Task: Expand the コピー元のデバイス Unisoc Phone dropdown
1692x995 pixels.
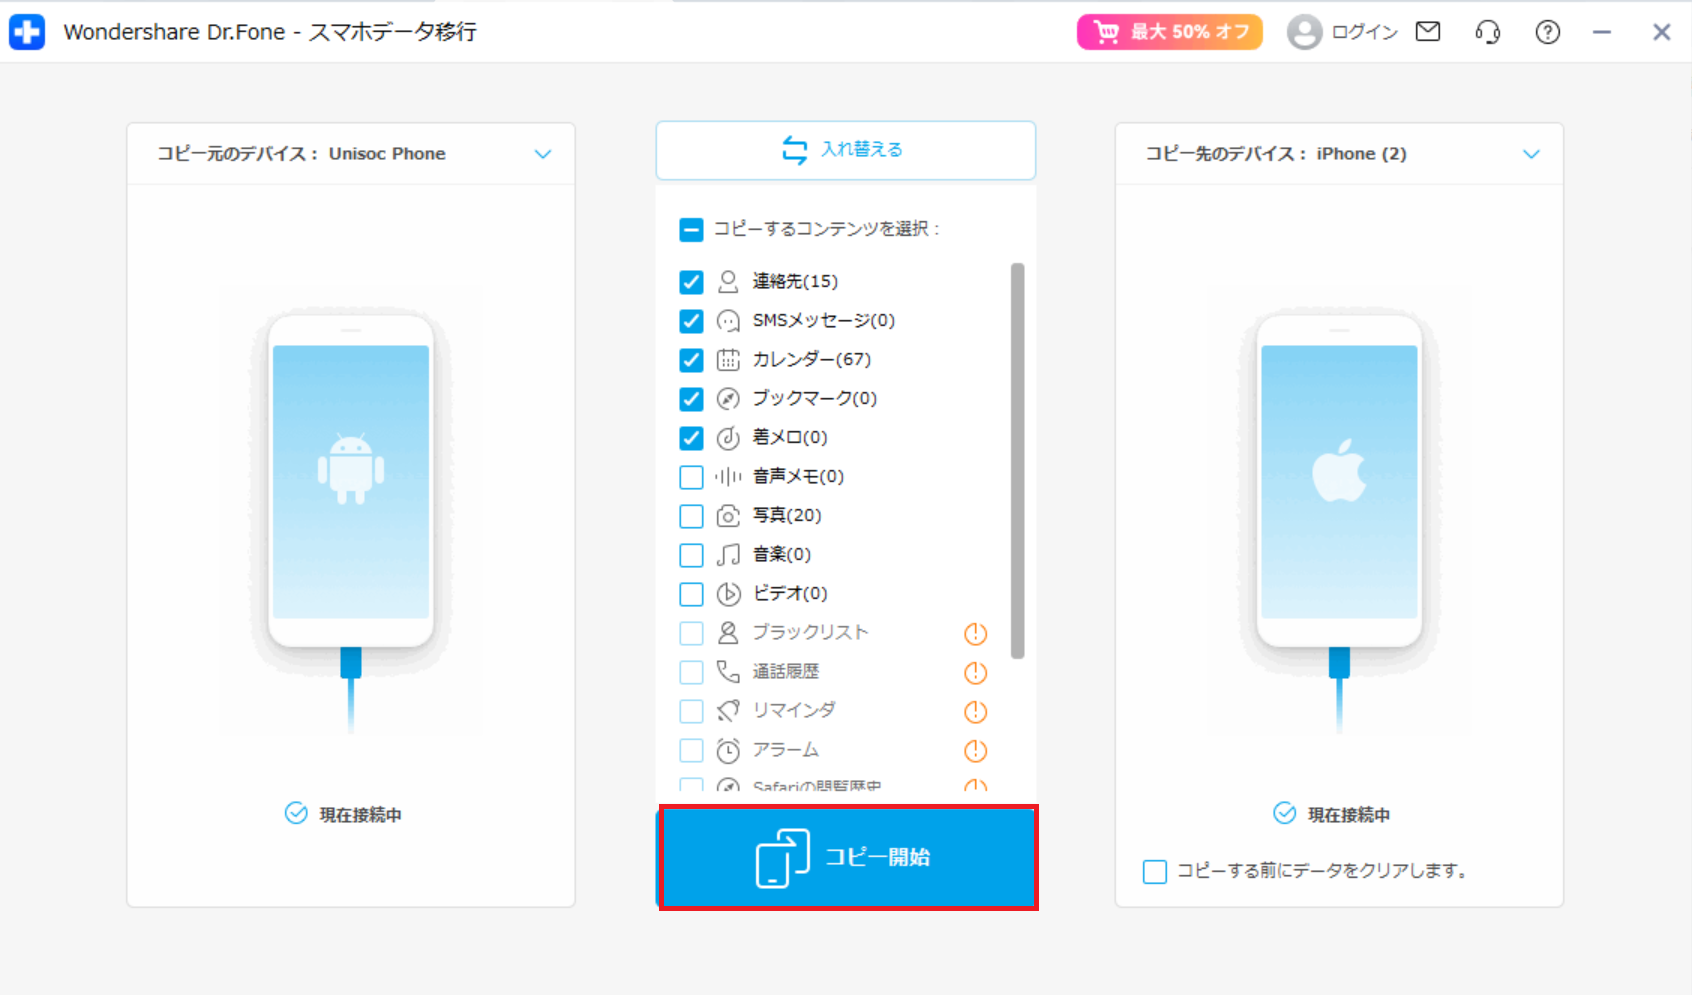Action: coord(543,154)
